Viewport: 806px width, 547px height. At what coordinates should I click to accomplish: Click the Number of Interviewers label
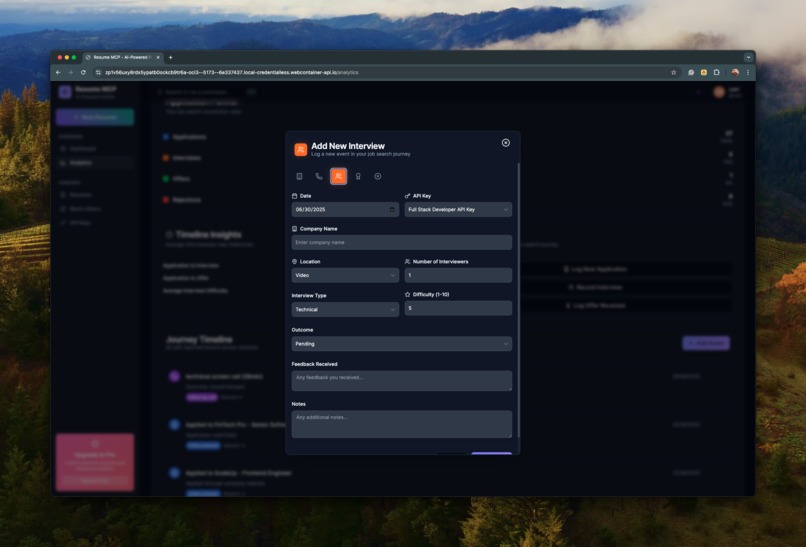(440, 262)
